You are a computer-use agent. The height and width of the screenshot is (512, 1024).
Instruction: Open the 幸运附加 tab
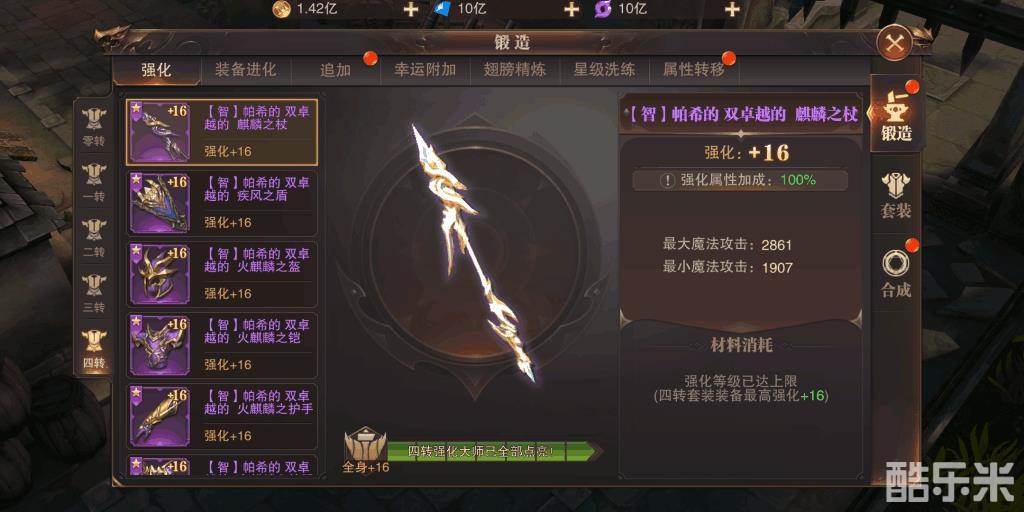[425, 71]
